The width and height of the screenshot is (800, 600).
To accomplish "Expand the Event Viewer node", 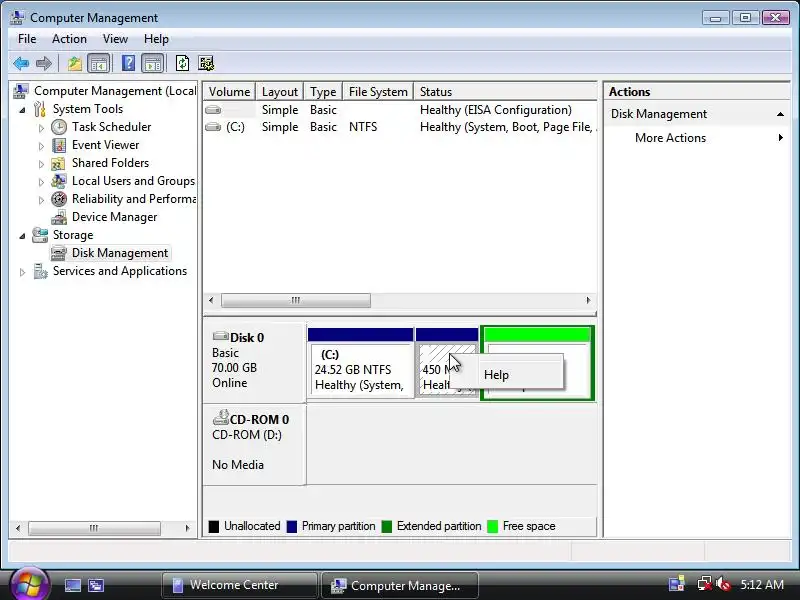I will pyautogui.click(x=41, y=146).
